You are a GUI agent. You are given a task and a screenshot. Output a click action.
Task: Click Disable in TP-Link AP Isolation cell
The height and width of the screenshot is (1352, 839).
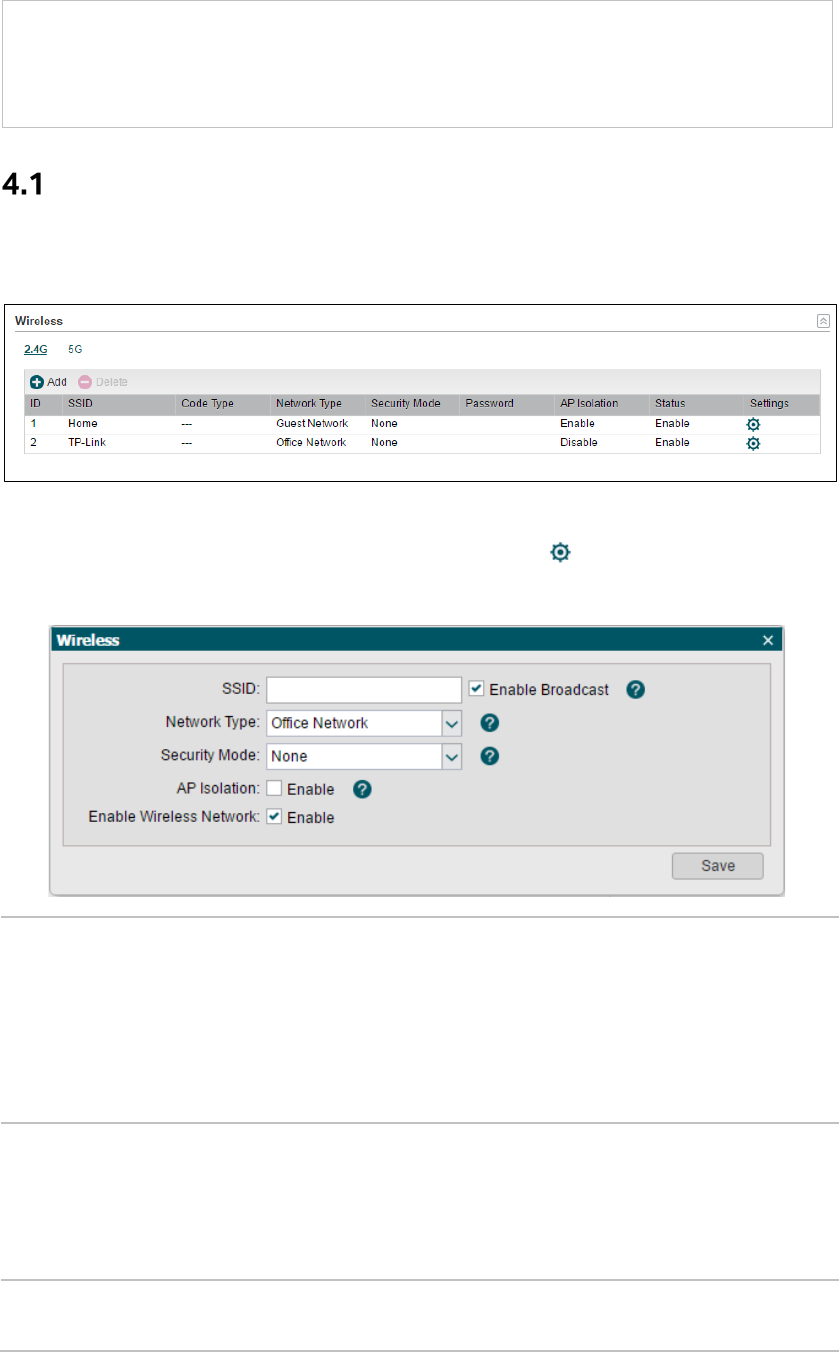click(579, 443)
